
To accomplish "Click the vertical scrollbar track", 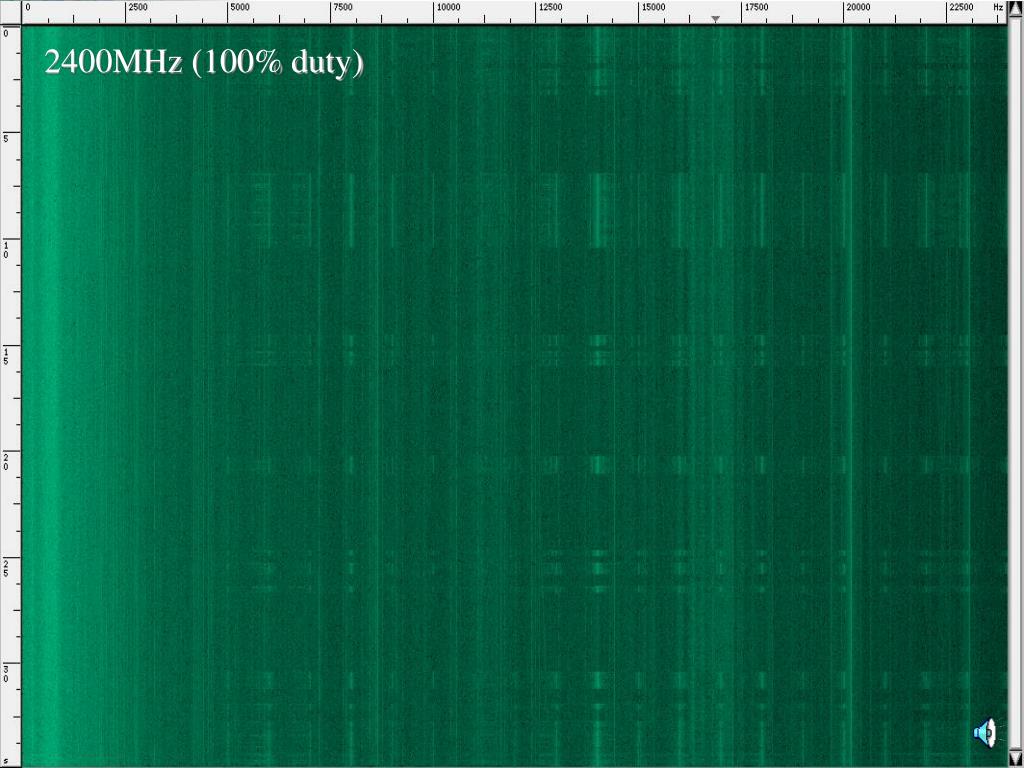I will pos(1016,385).
